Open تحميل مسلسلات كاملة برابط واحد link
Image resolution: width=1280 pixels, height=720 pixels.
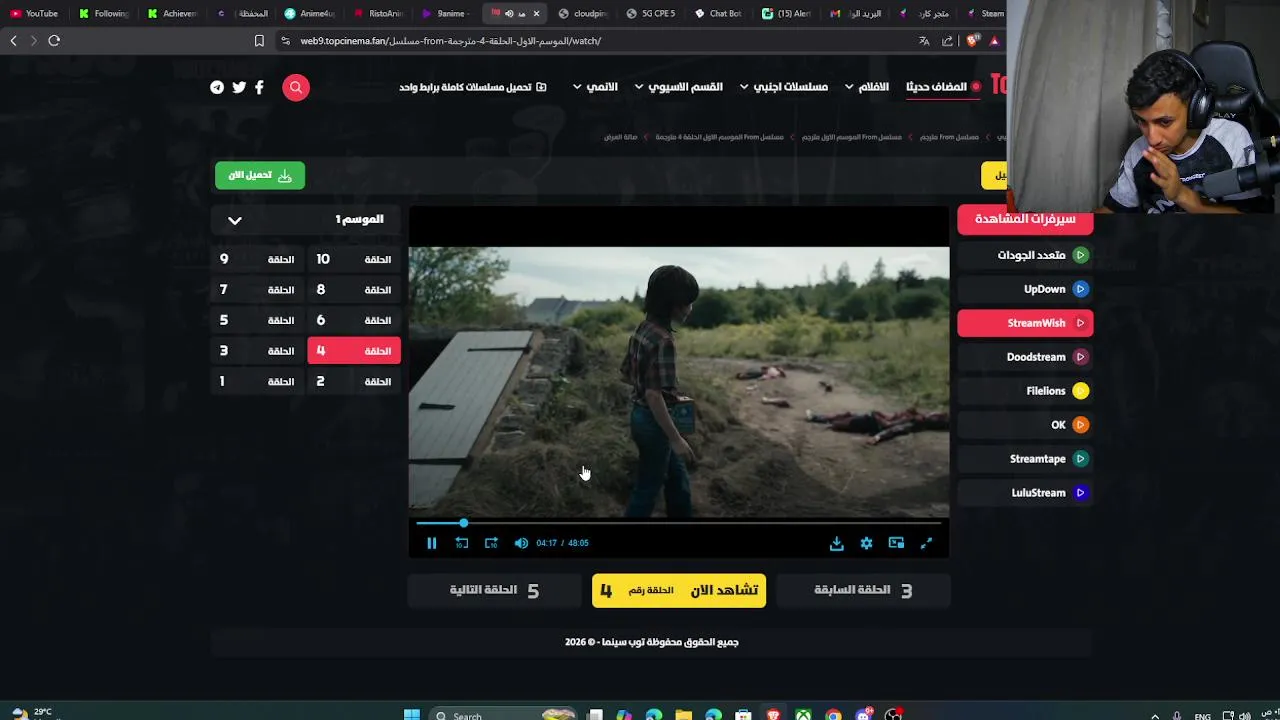pyautogui.click(x=472, y=87)
